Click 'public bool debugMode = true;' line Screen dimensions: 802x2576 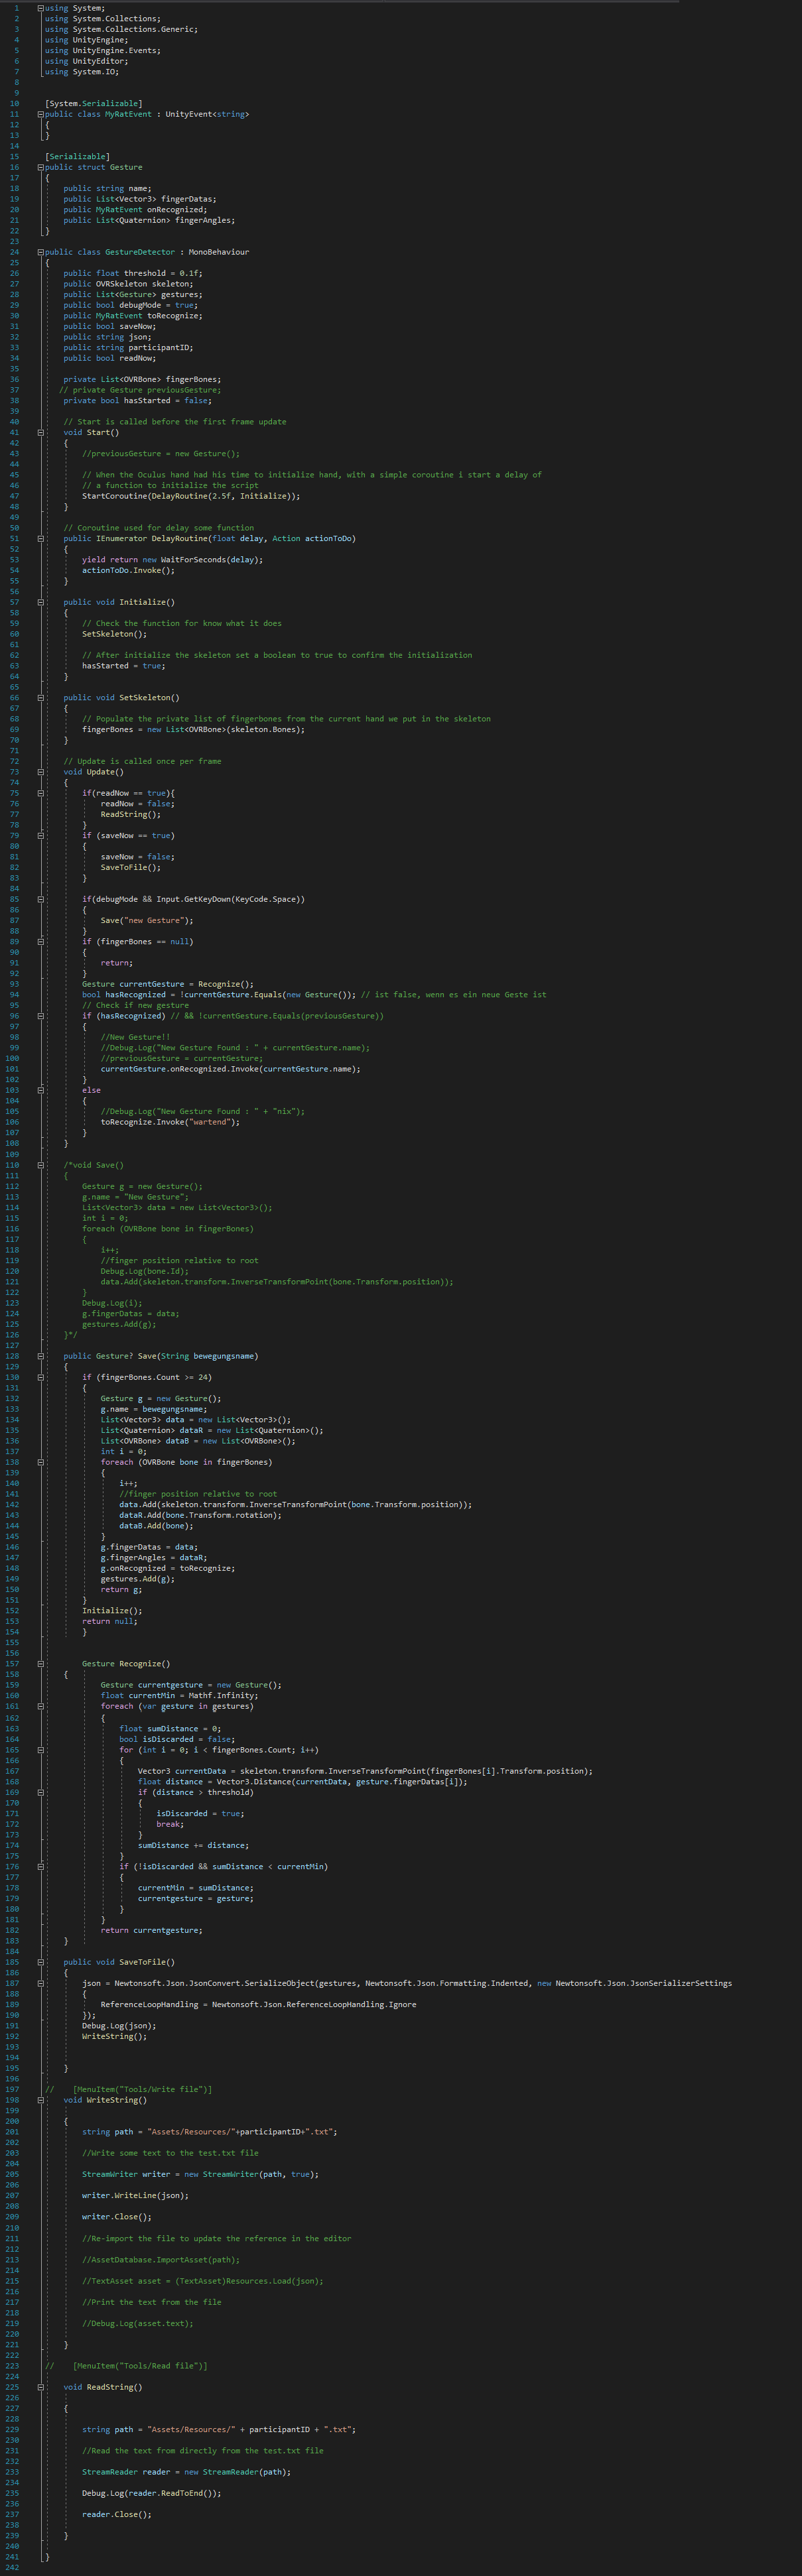pyautogui.click(x=131, y=305)
